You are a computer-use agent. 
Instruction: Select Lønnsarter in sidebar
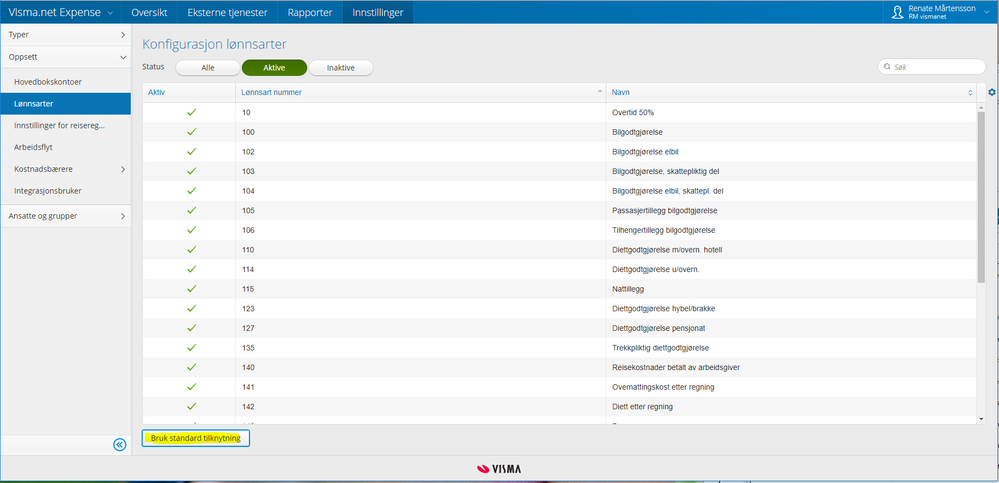click(x=65, y=103)
